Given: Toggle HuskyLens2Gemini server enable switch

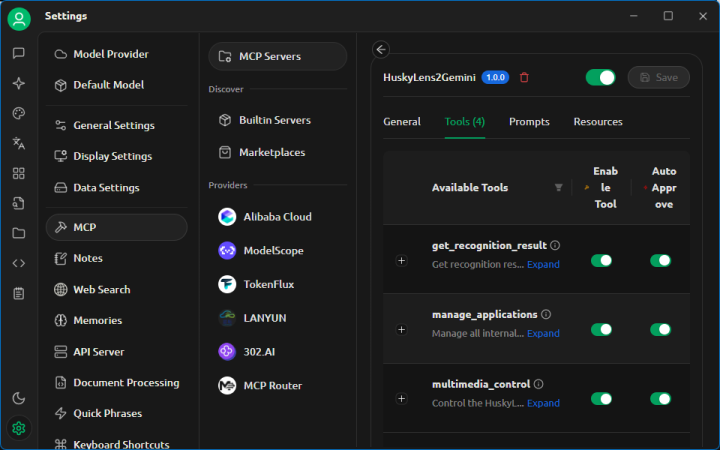Looking at the screenshot, I should [x=600, y=78].
